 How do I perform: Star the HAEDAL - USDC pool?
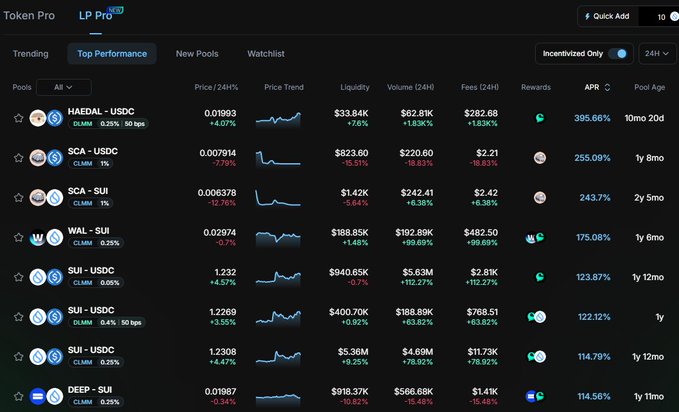point(18,118)
